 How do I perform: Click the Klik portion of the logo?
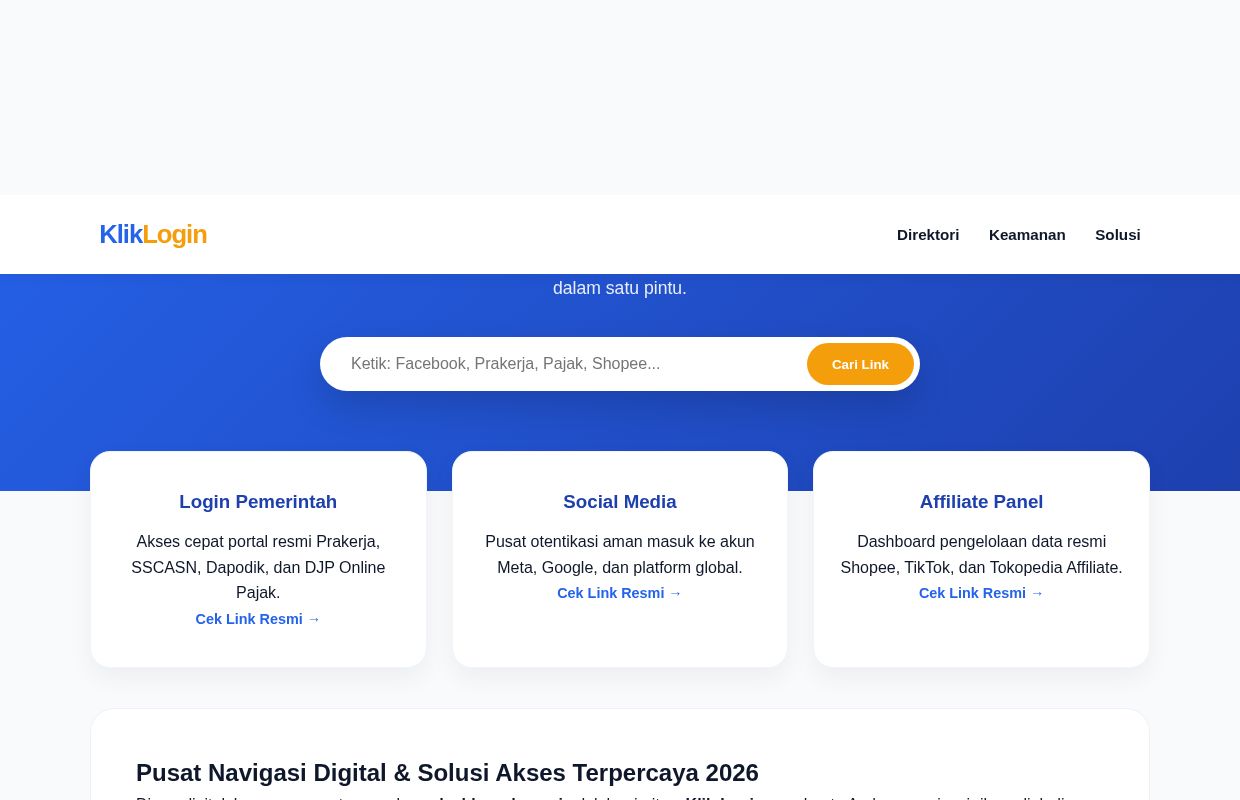[121, 234]
